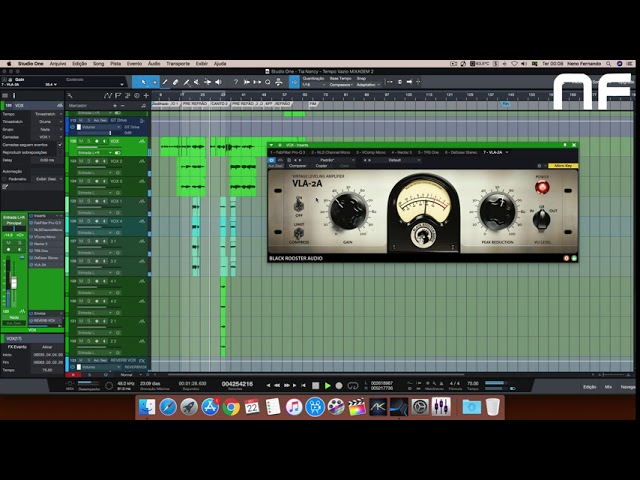Click the VLA-2A red power lamp
640x480 pixels.
pyautogui.click(x=542, y=187)
